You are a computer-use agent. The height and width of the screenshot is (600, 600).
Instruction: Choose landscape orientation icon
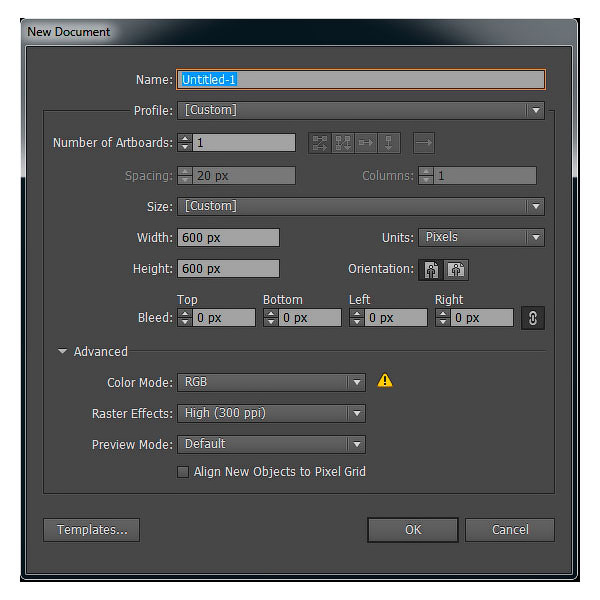[x=456, y=270]
